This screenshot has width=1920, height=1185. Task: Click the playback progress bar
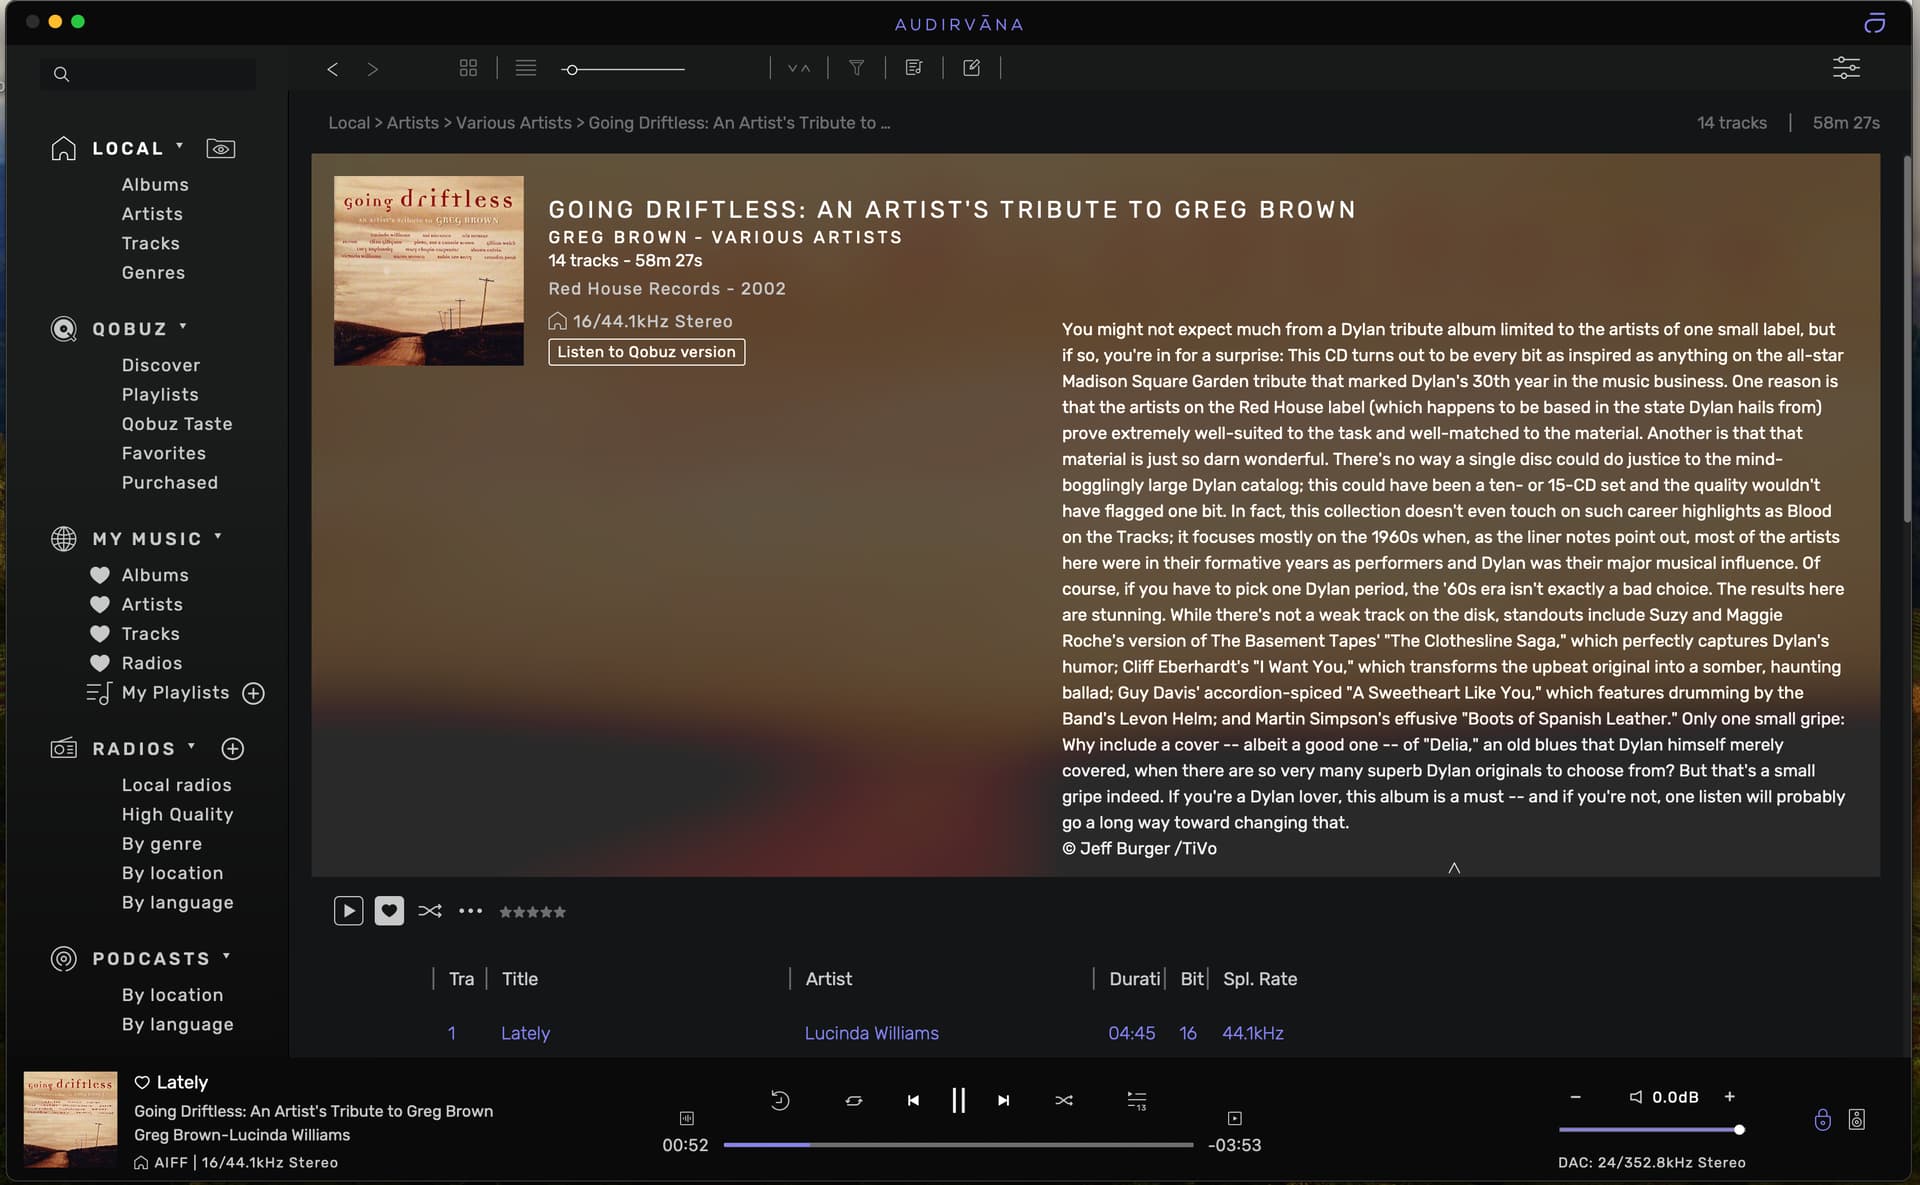pyautogui.click(x=958, y=1144)
